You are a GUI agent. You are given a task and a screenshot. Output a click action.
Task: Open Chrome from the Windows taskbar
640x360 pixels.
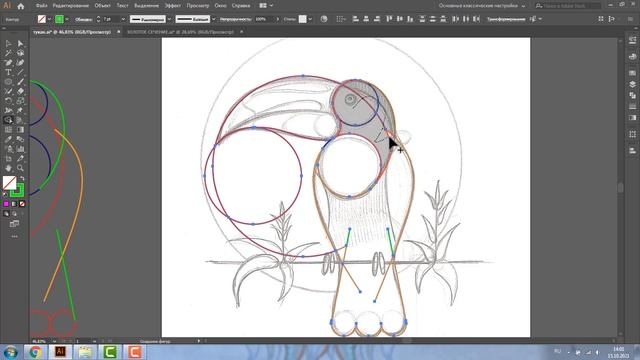35,352
